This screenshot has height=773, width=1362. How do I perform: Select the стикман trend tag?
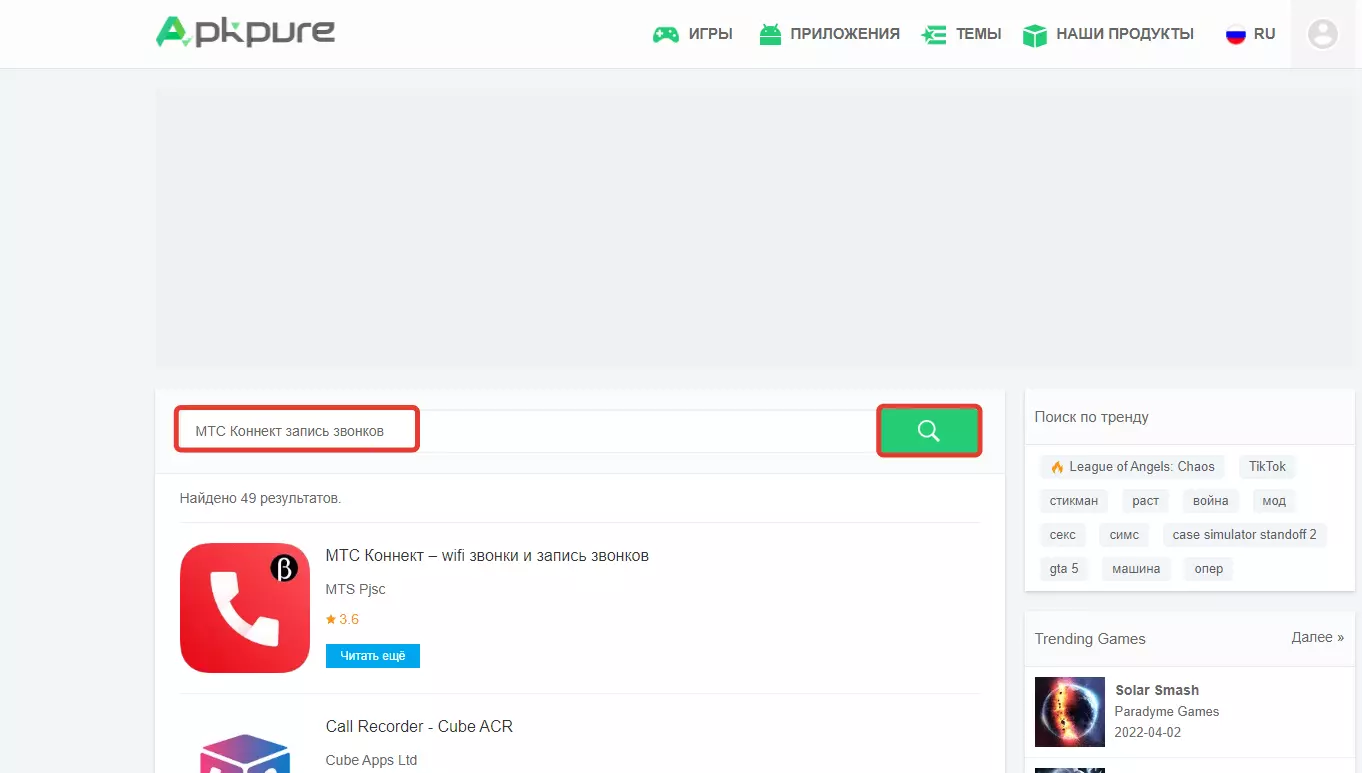1074,501
